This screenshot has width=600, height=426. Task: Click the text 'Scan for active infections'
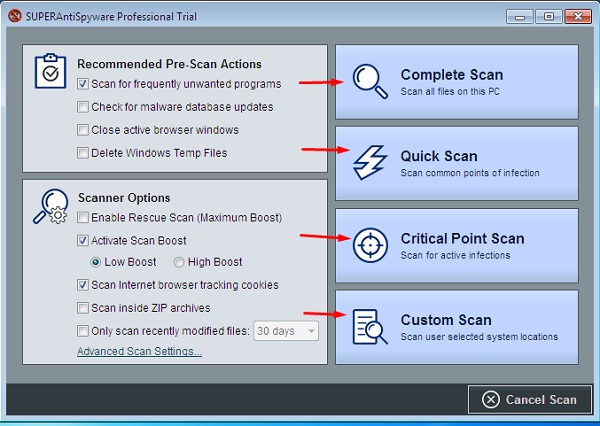pos(455,255)
